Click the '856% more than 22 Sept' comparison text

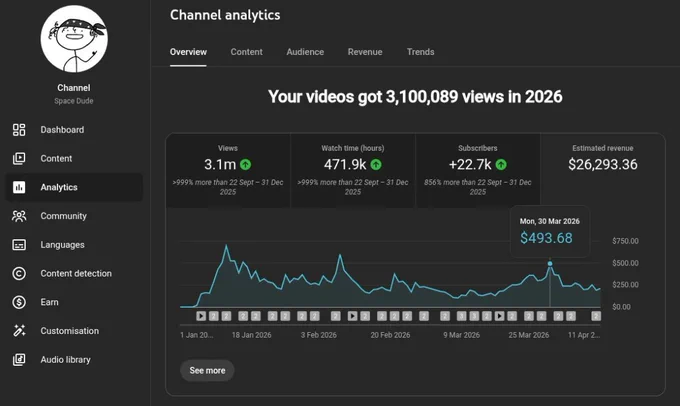click(x=477, y=187)
